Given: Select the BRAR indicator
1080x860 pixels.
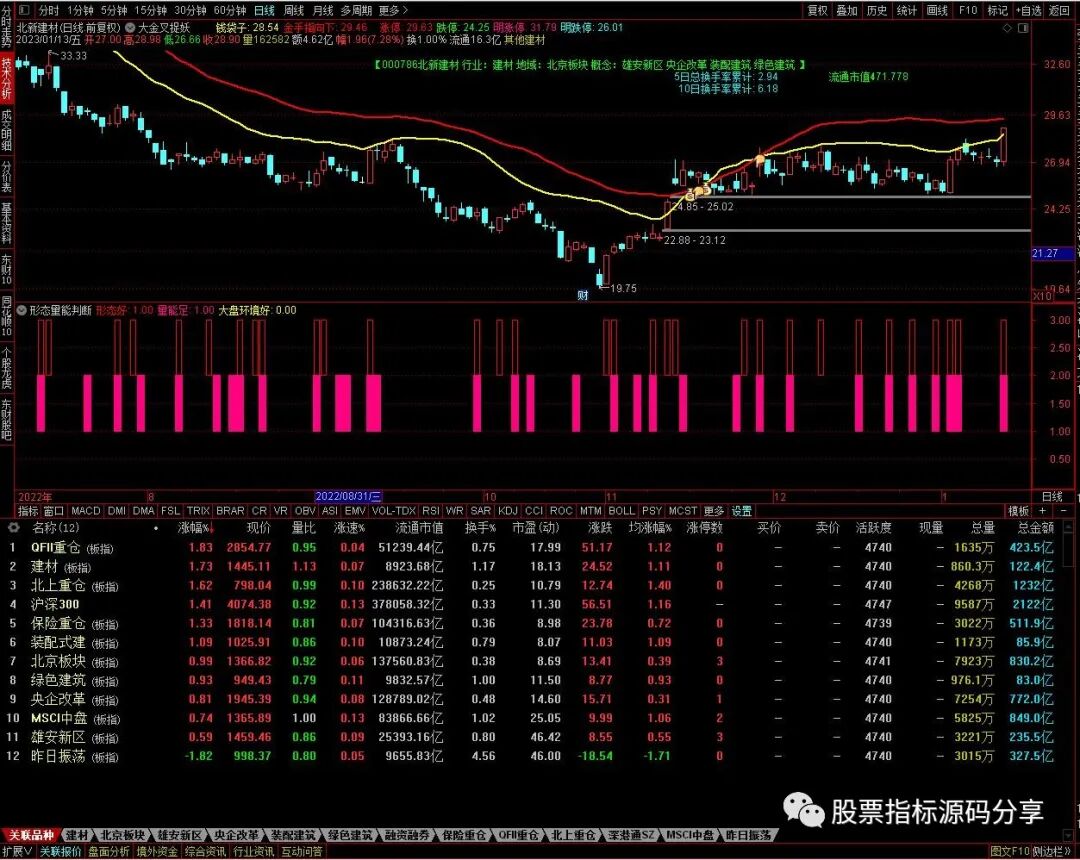Looking at the screenshot, I should coord(230,511).
